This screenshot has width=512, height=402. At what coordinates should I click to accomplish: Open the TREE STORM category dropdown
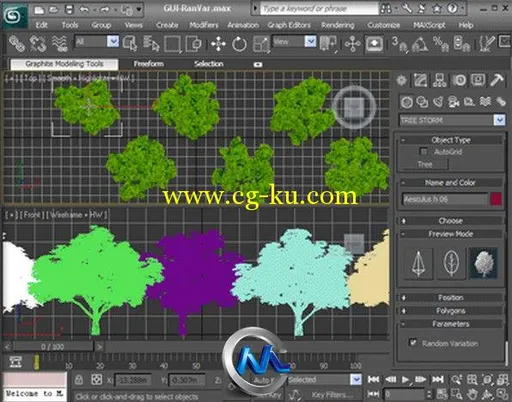499,120
